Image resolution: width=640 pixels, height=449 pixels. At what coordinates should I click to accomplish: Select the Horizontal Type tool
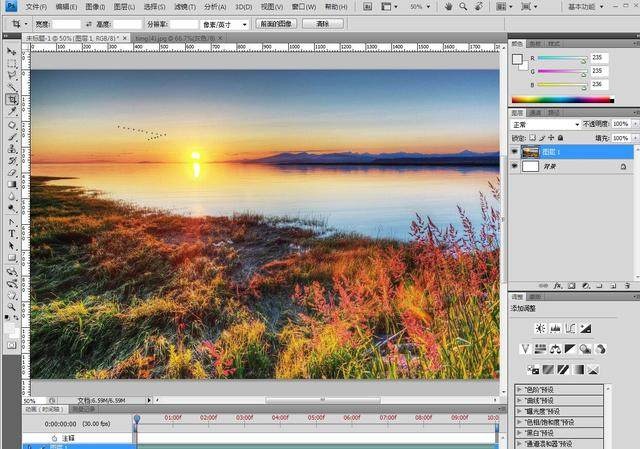point(12,233)
